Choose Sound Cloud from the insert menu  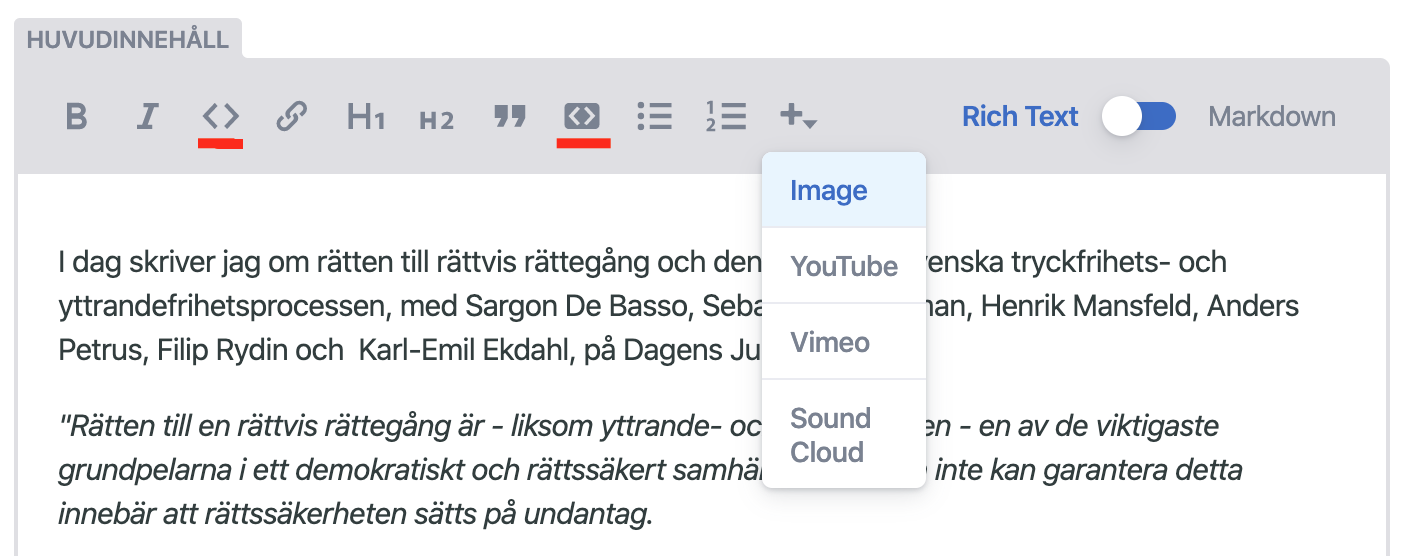844,434
